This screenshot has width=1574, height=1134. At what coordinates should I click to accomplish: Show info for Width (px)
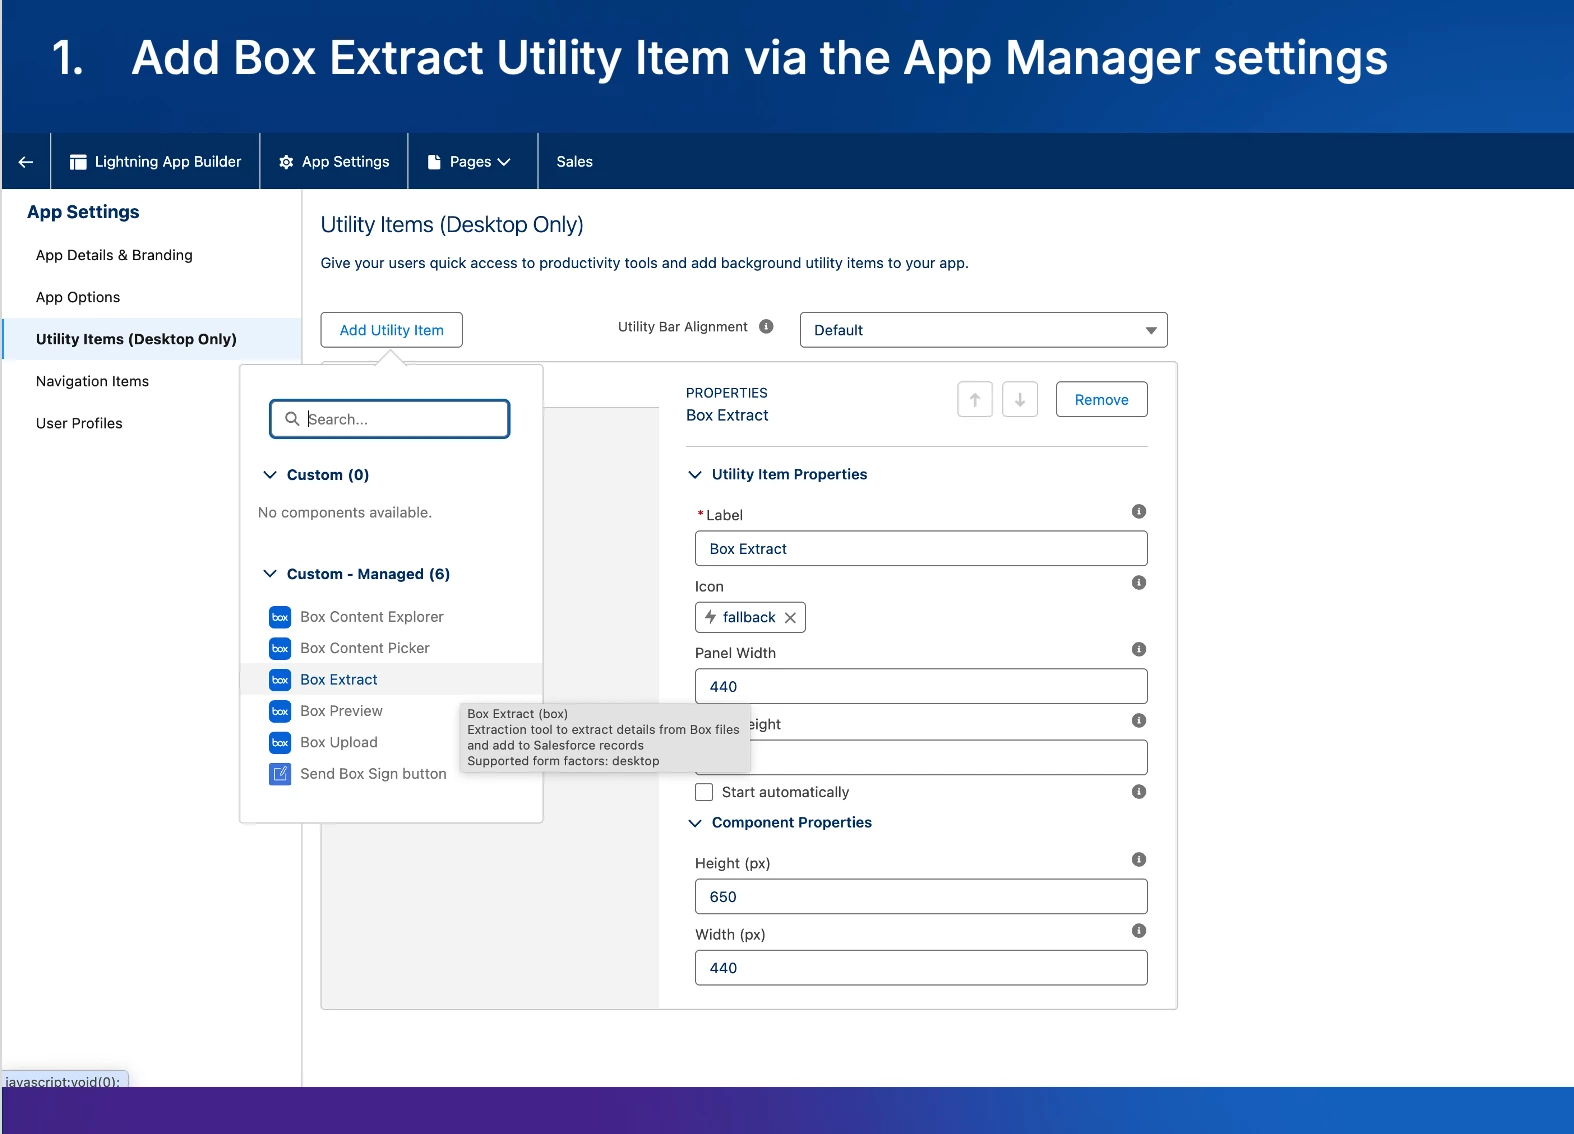pyautogui.click(x=1139, y=931)
